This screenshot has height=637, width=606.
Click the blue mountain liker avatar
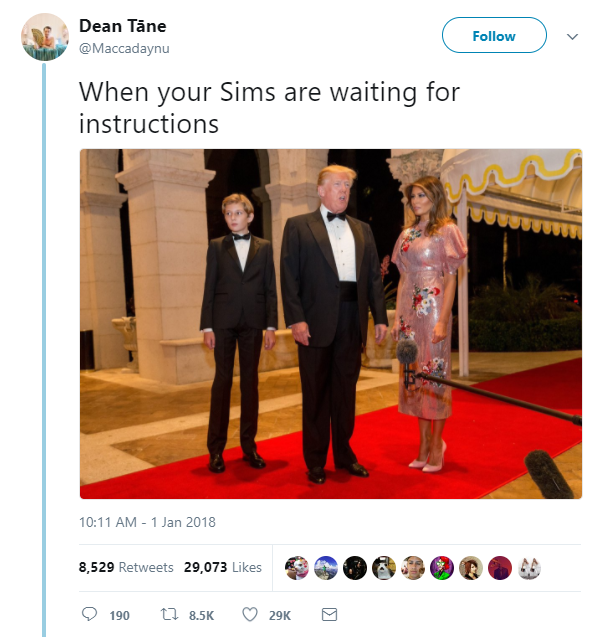pyautogui.click(x=326, y=568)
